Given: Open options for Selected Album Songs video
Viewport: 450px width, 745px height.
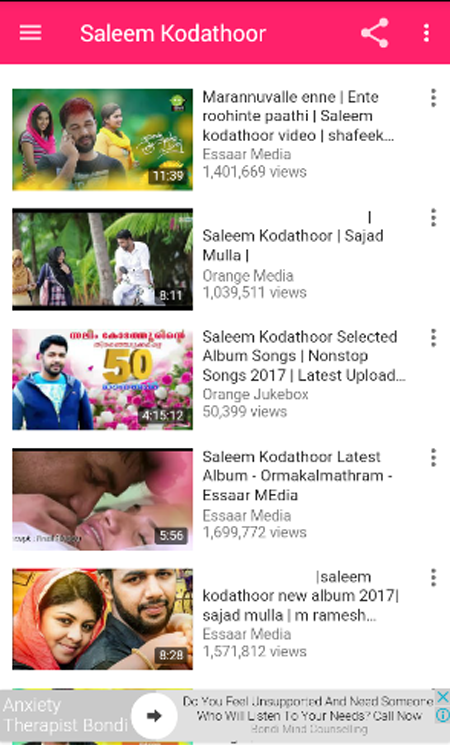Looking at the screenshot, I should pos(433,338).
